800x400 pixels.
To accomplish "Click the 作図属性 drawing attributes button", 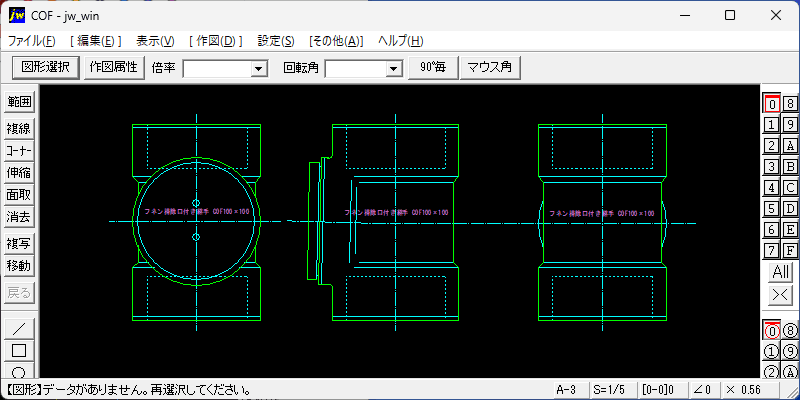I will point(114,67).
